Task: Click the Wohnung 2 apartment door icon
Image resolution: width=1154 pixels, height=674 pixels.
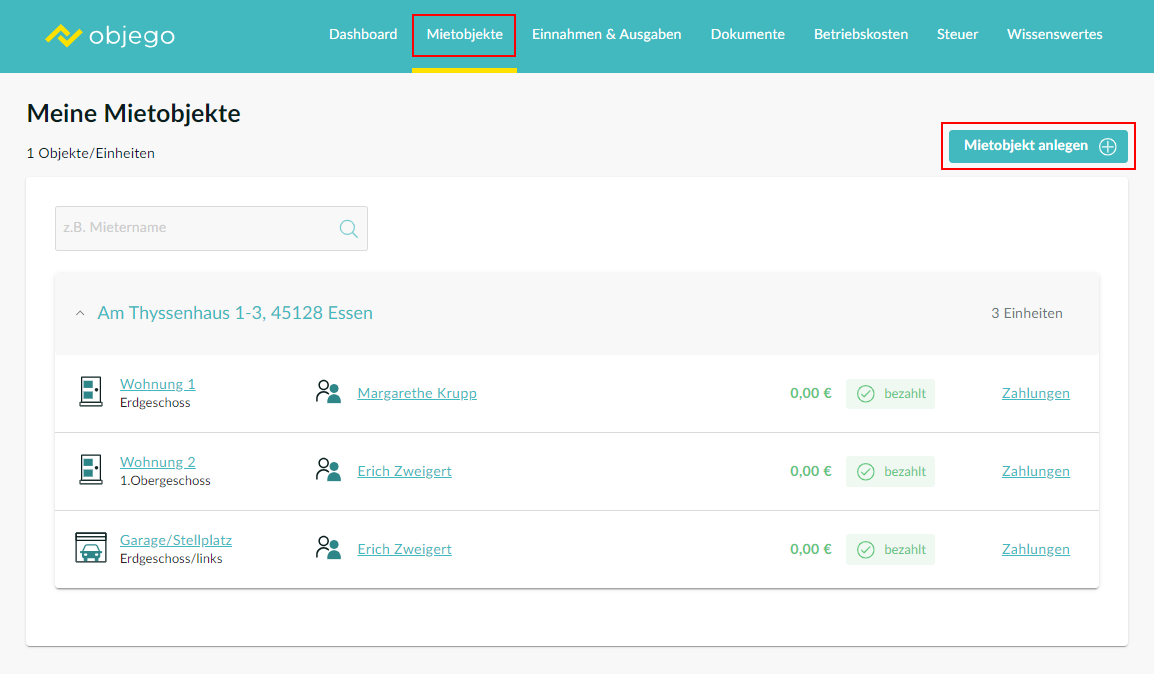Action: pyautogui.click(x=91, y=470)
